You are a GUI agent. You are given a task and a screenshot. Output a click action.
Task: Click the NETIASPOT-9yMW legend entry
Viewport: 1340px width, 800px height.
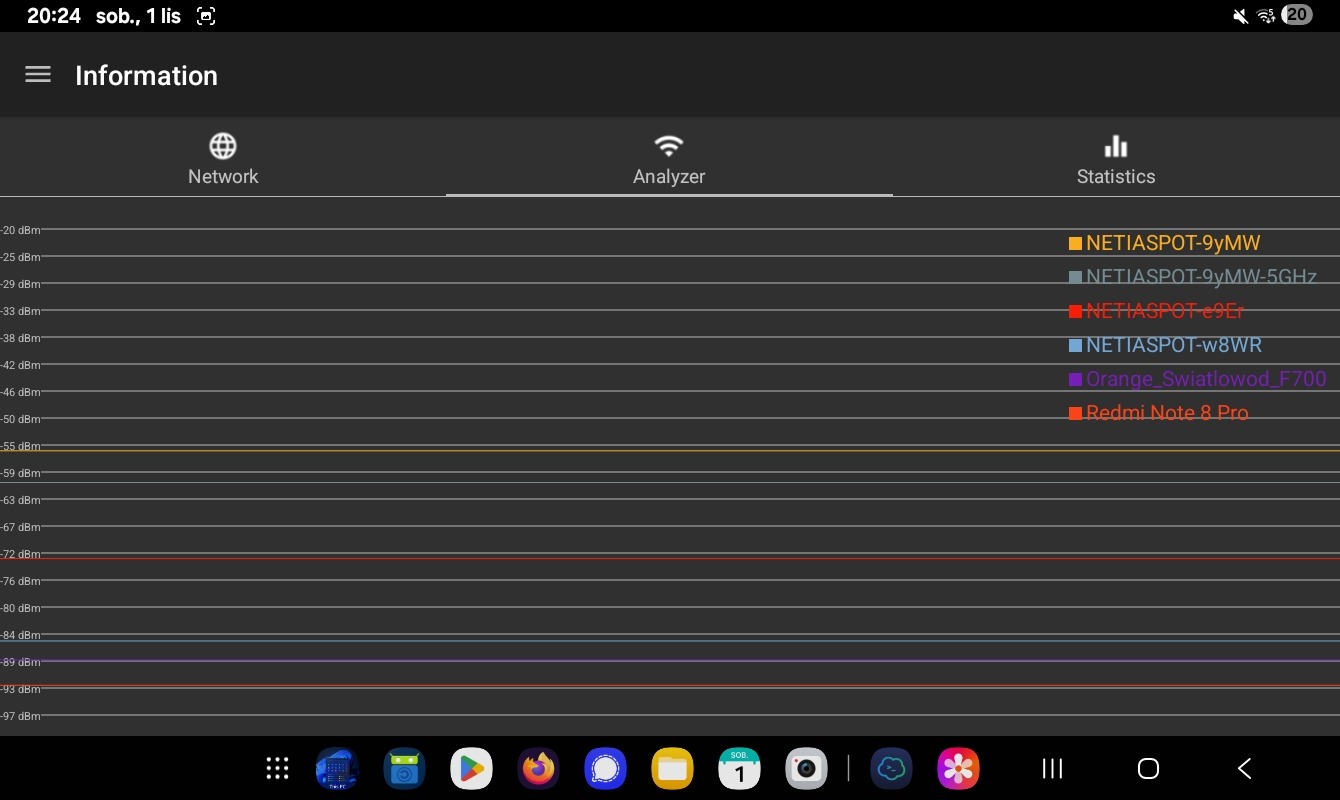click(x=1172, y=243)
